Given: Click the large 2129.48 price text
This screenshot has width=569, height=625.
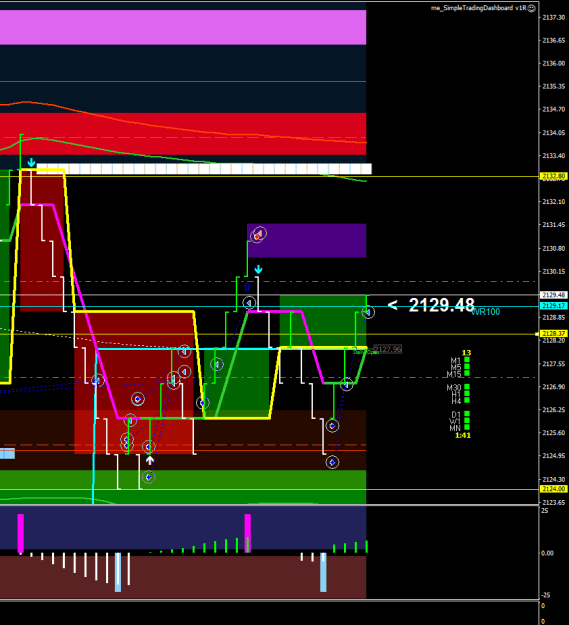Looking at the screenshot, I should pyautogui.click(x=441, y=305).
